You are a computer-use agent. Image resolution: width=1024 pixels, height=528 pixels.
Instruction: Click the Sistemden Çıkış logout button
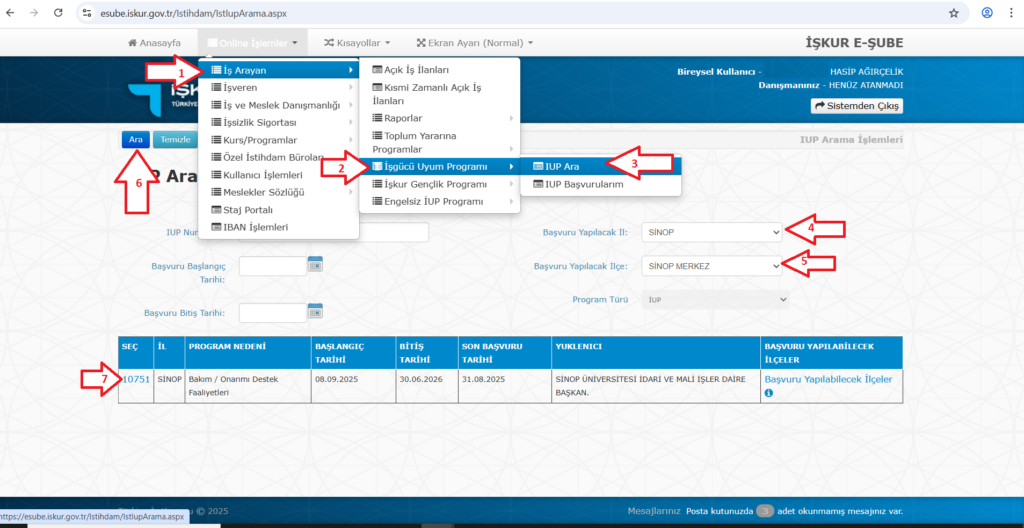(x=856, y=106)
